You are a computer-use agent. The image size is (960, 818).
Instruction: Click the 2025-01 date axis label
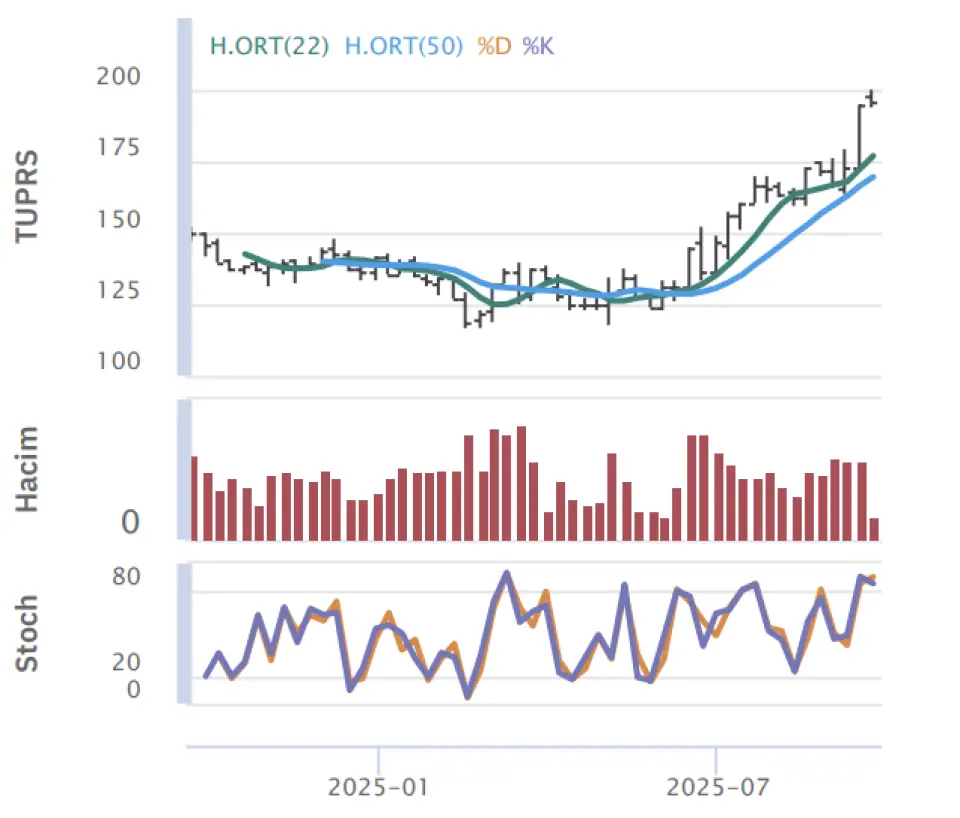(378, 787)
